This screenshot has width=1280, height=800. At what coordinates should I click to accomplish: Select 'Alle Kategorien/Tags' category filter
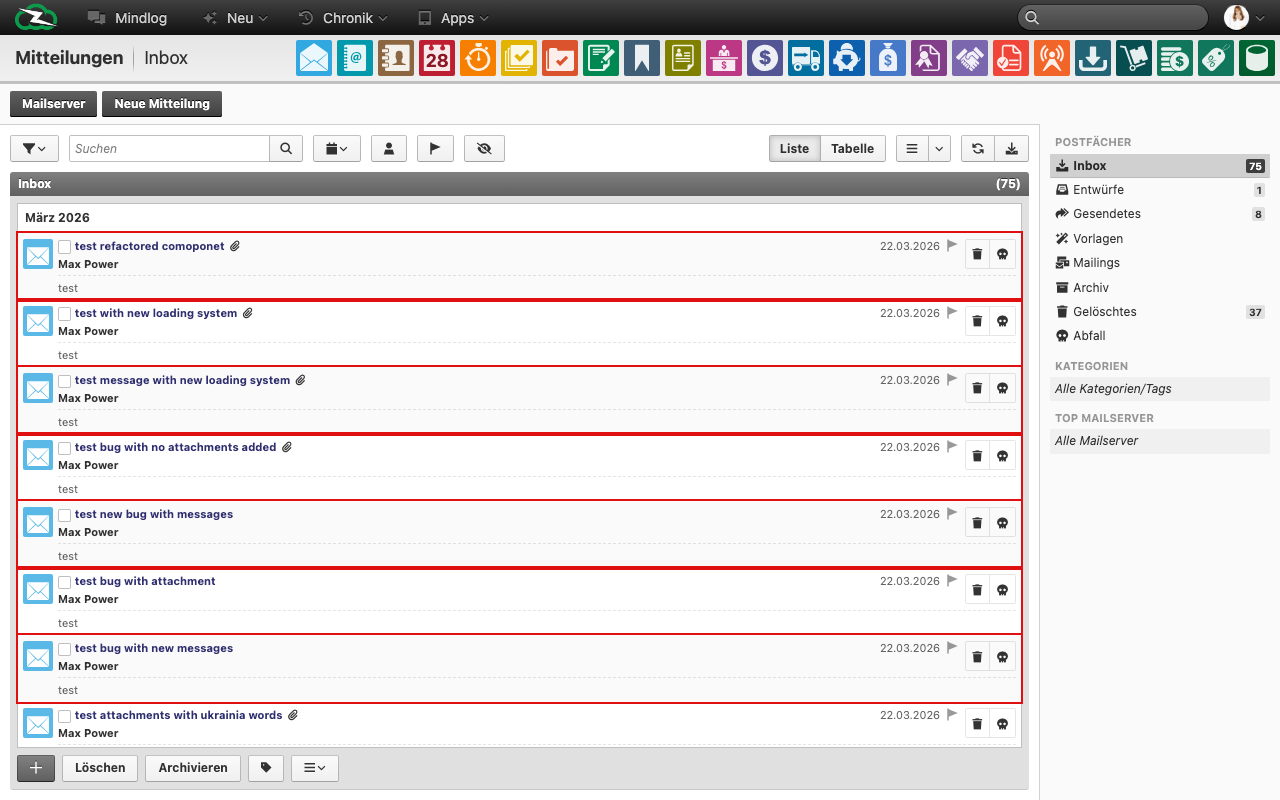point(1160,389)
